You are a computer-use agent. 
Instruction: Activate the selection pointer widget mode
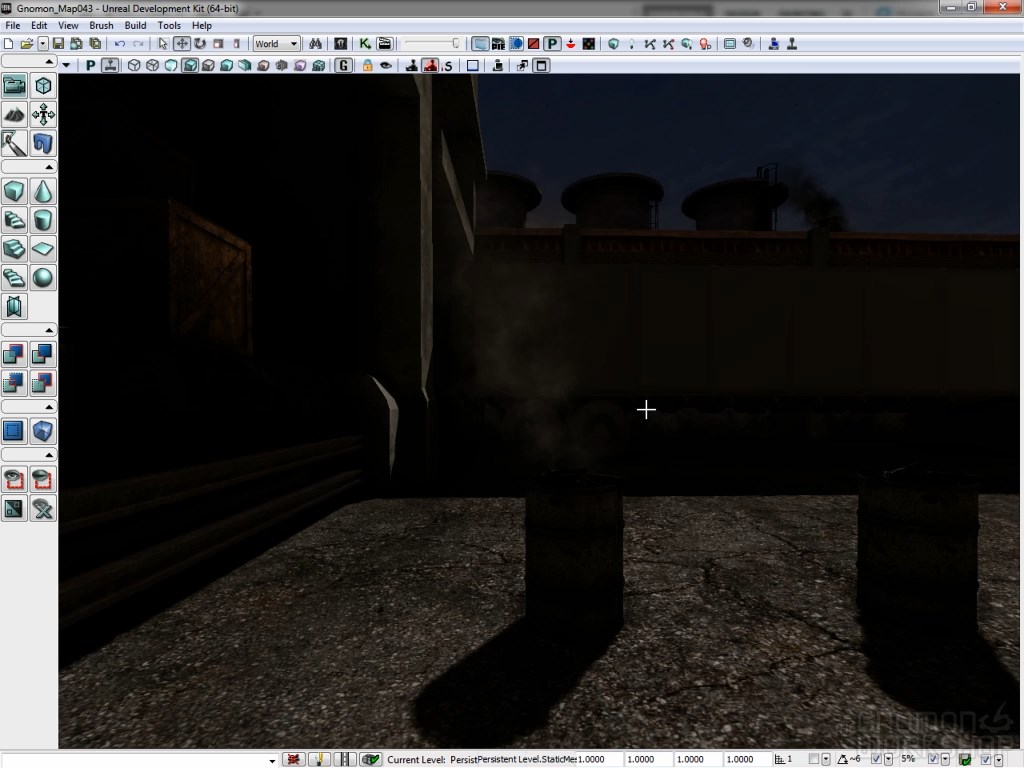click(163, 44)
